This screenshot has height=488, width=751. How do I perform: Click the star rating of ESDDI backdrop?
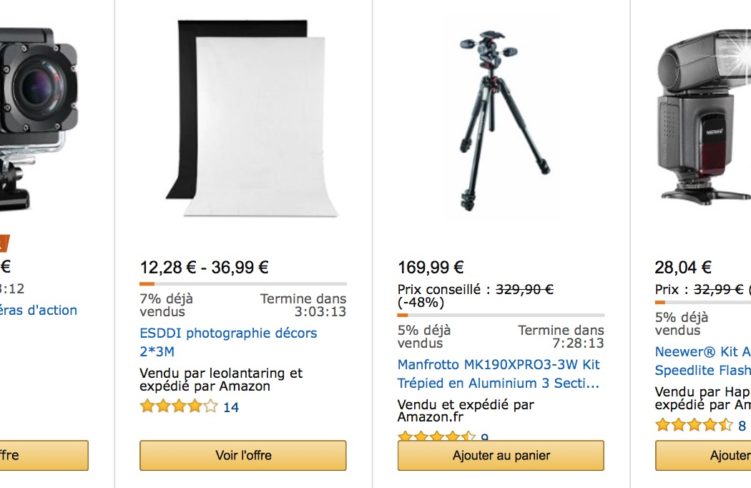(179, 407)
